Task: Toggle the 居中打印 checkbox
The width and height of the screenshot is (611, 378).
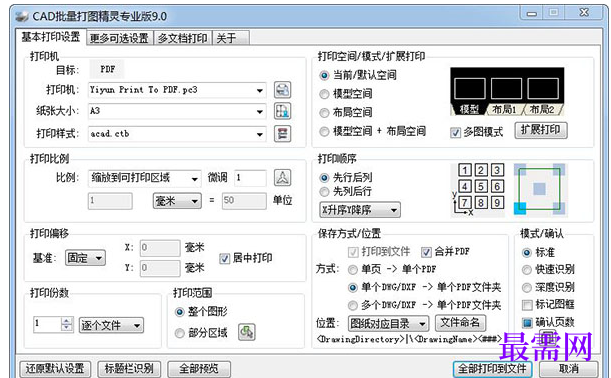Action: pos(224,258)
